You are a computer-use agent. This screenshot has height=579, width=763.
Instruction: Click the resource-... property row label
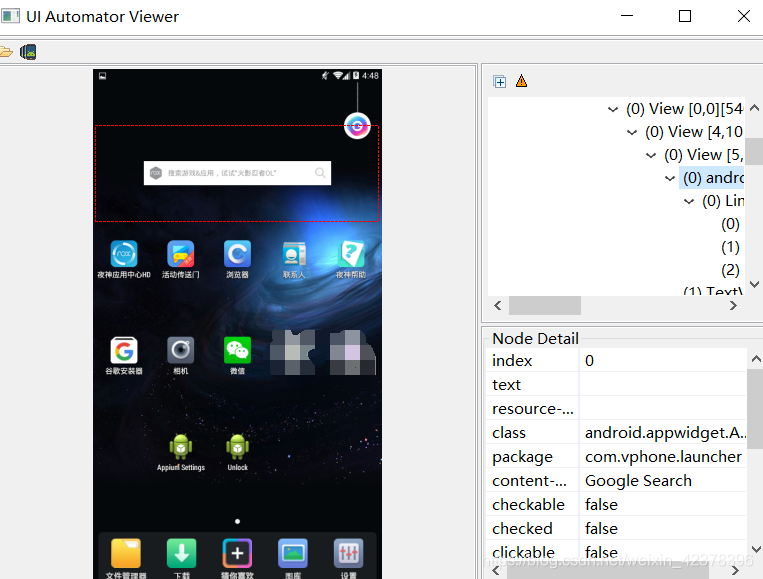coord(532,409)
